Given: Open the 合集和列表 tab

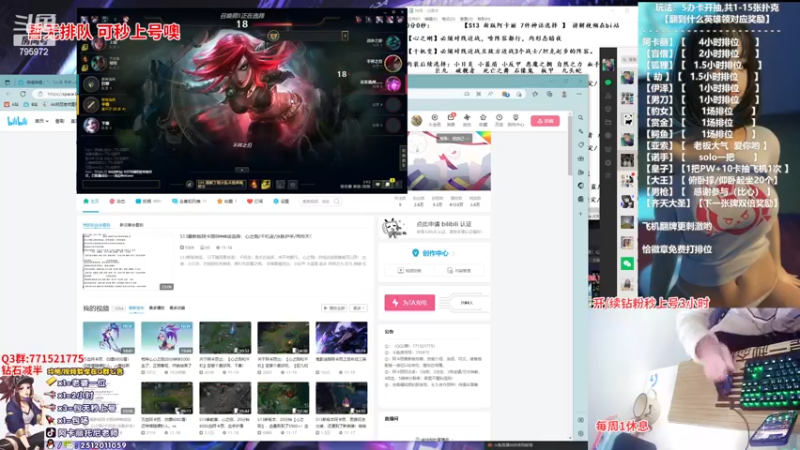Looking at the screenshot, I should (x=189, y=202).
